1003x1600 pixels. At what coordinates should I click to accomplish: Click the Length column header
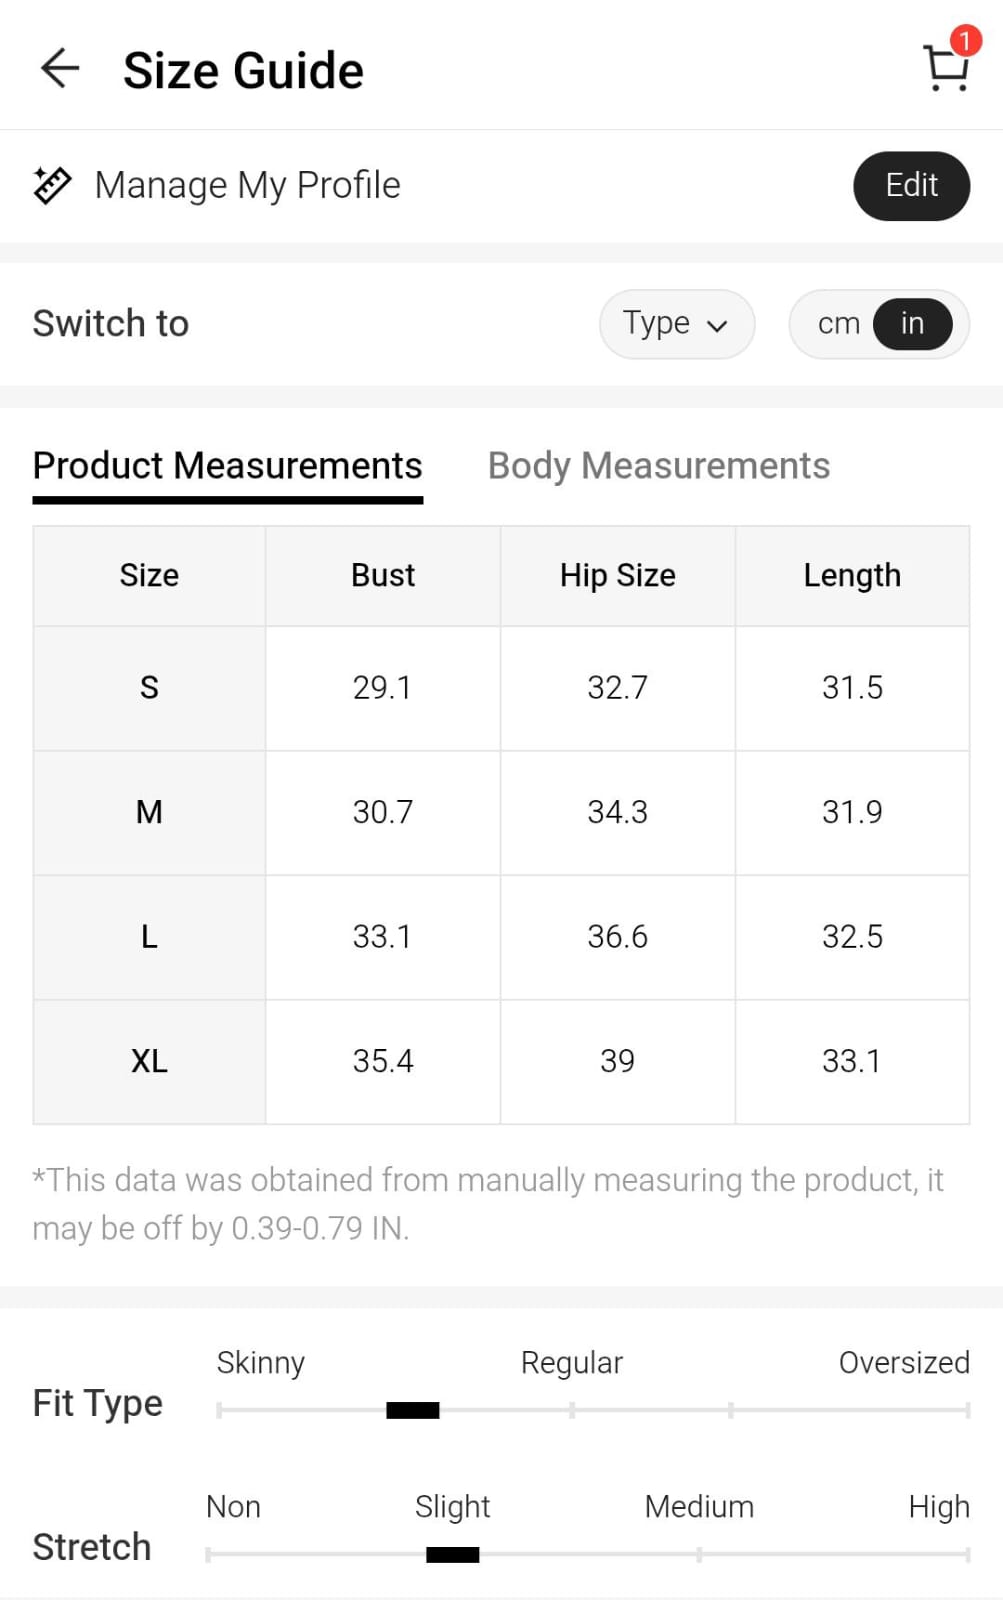coord(852,576)
